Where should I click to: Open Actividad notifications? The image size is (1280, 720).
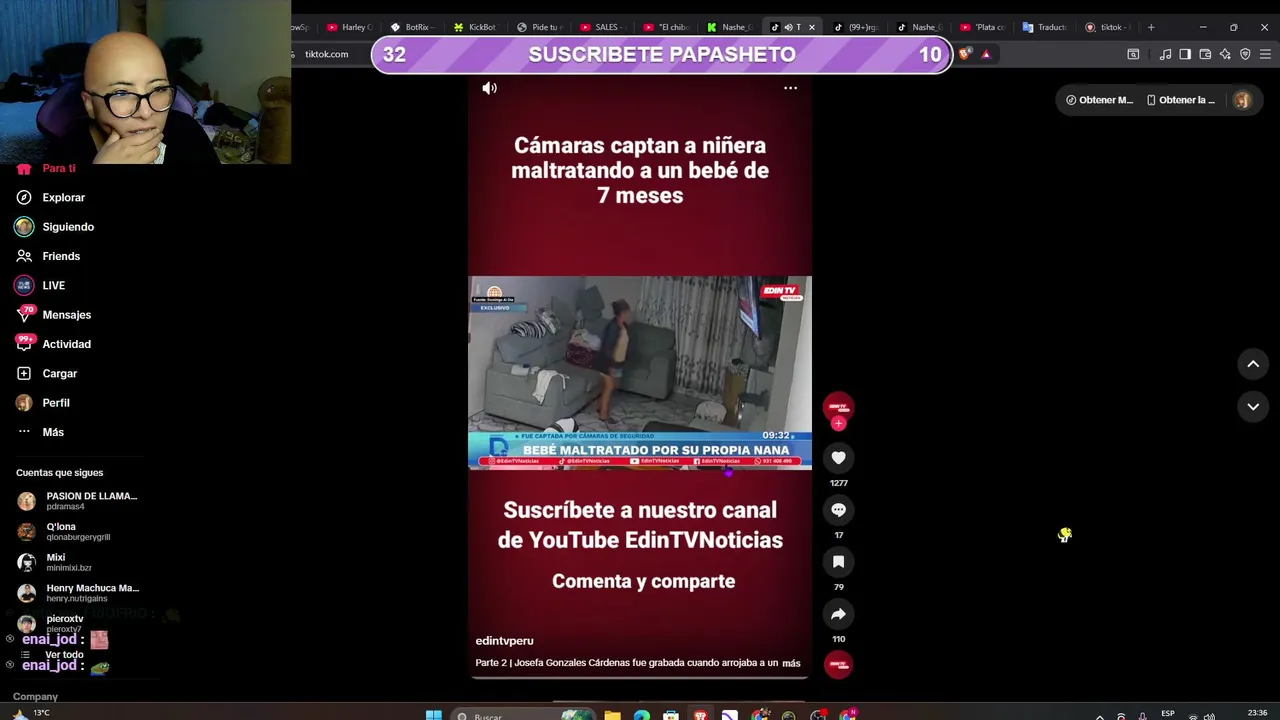66,344
